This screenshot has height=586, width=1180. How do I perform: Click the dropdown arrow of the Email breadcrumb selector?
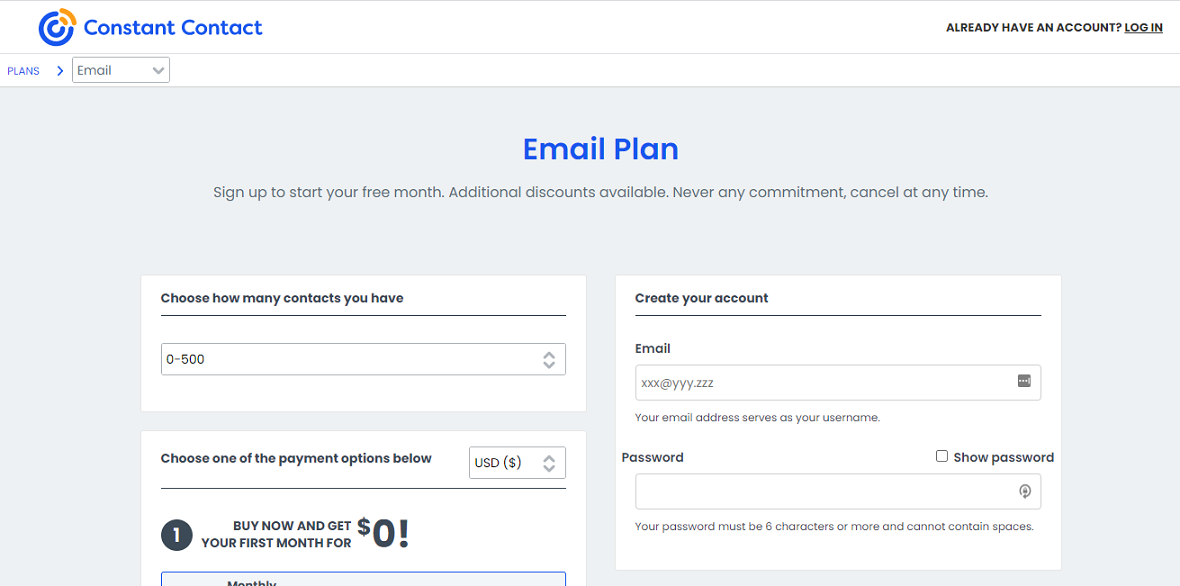point(157,70)
